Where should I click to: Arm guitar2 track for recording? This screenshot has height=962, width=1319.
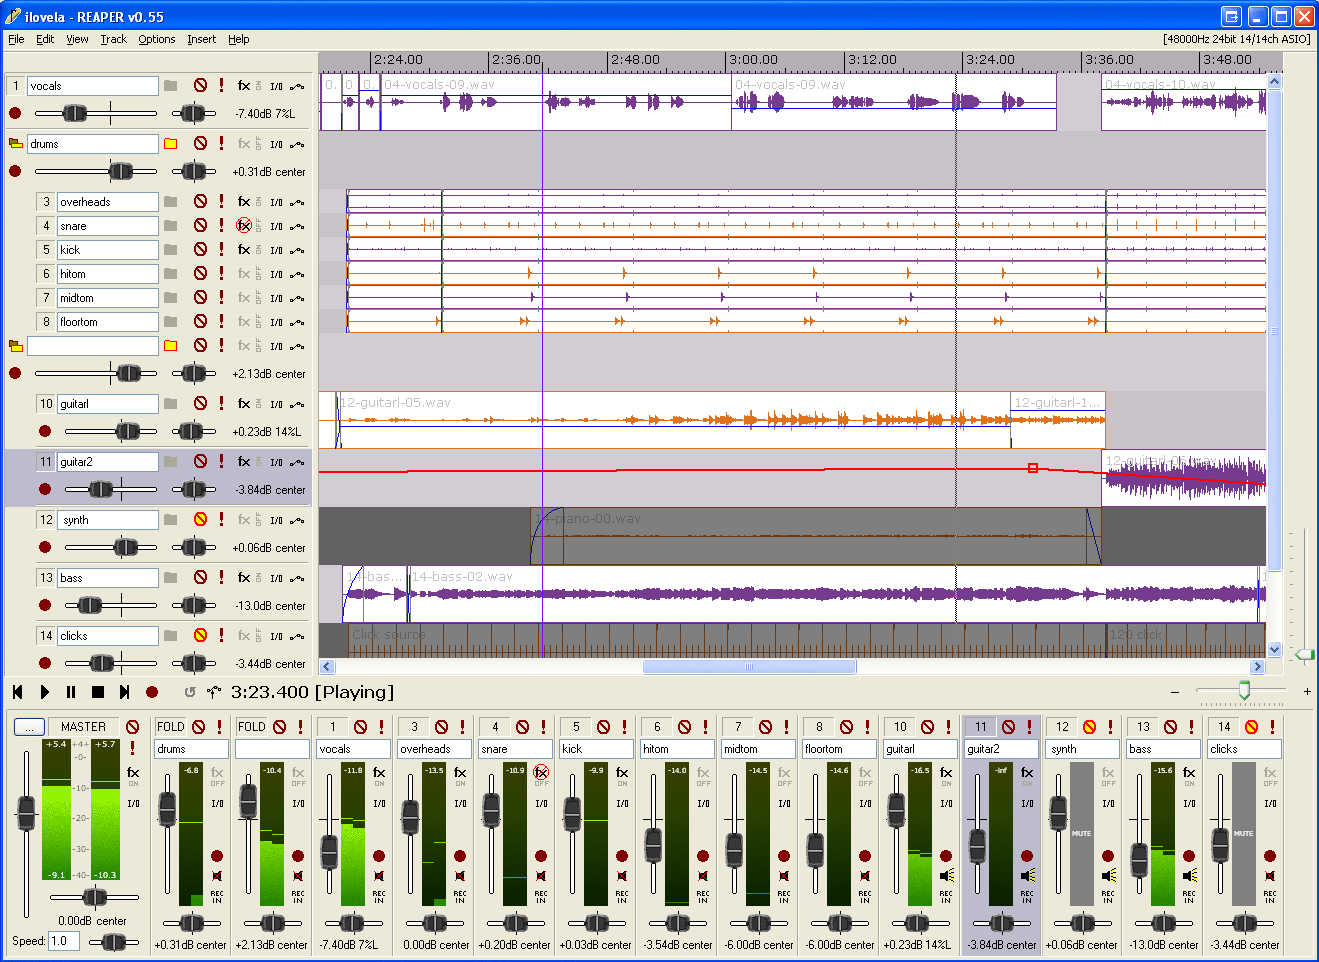coord(45,490)
